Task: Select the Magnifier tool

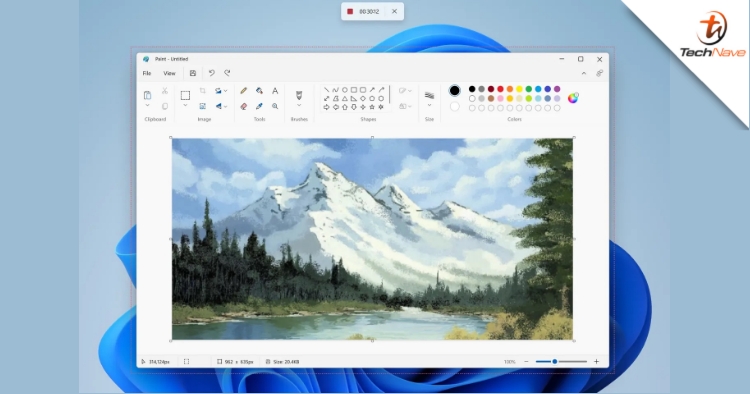Action: [x=275, y=106]
